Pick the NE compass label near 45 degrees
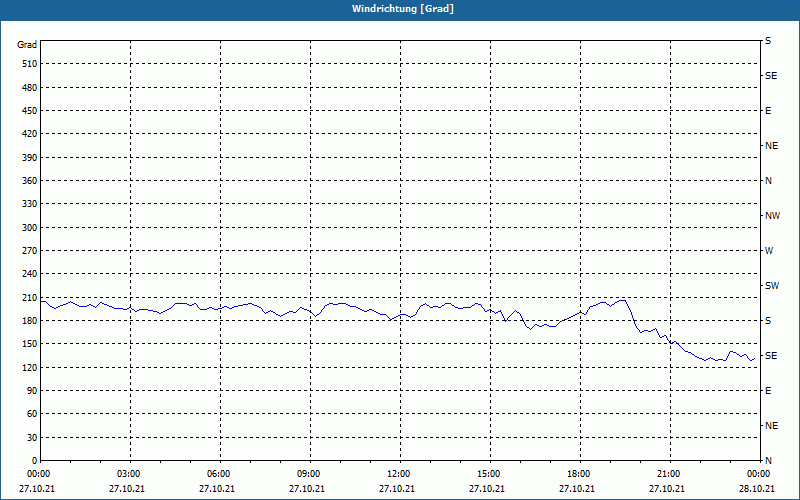 pyautogui.click(x=771, y=426)
